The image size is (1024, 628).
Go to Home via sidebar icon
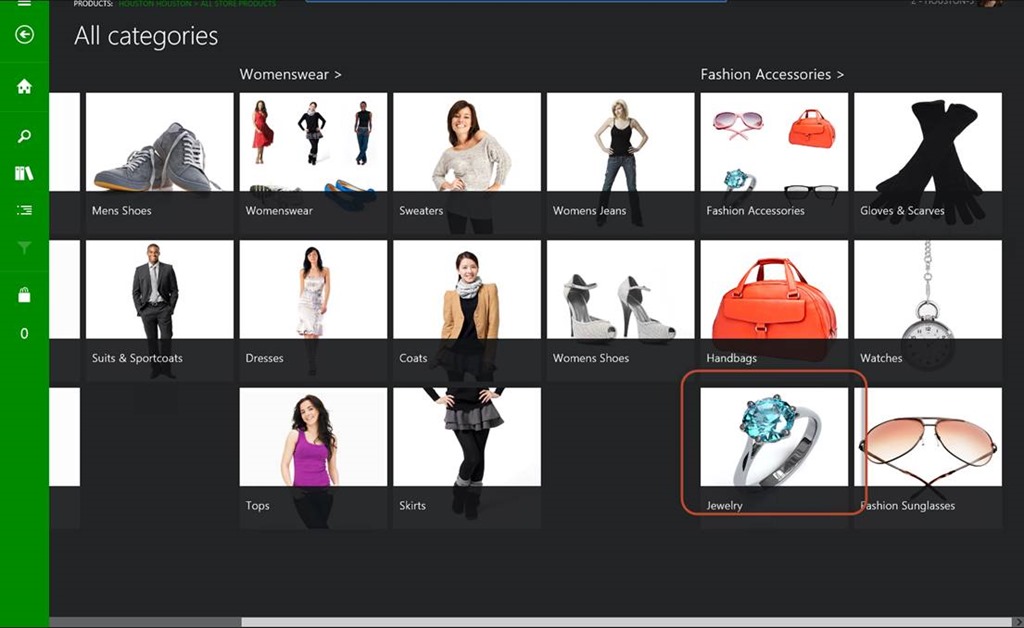(x=24, y=87)
